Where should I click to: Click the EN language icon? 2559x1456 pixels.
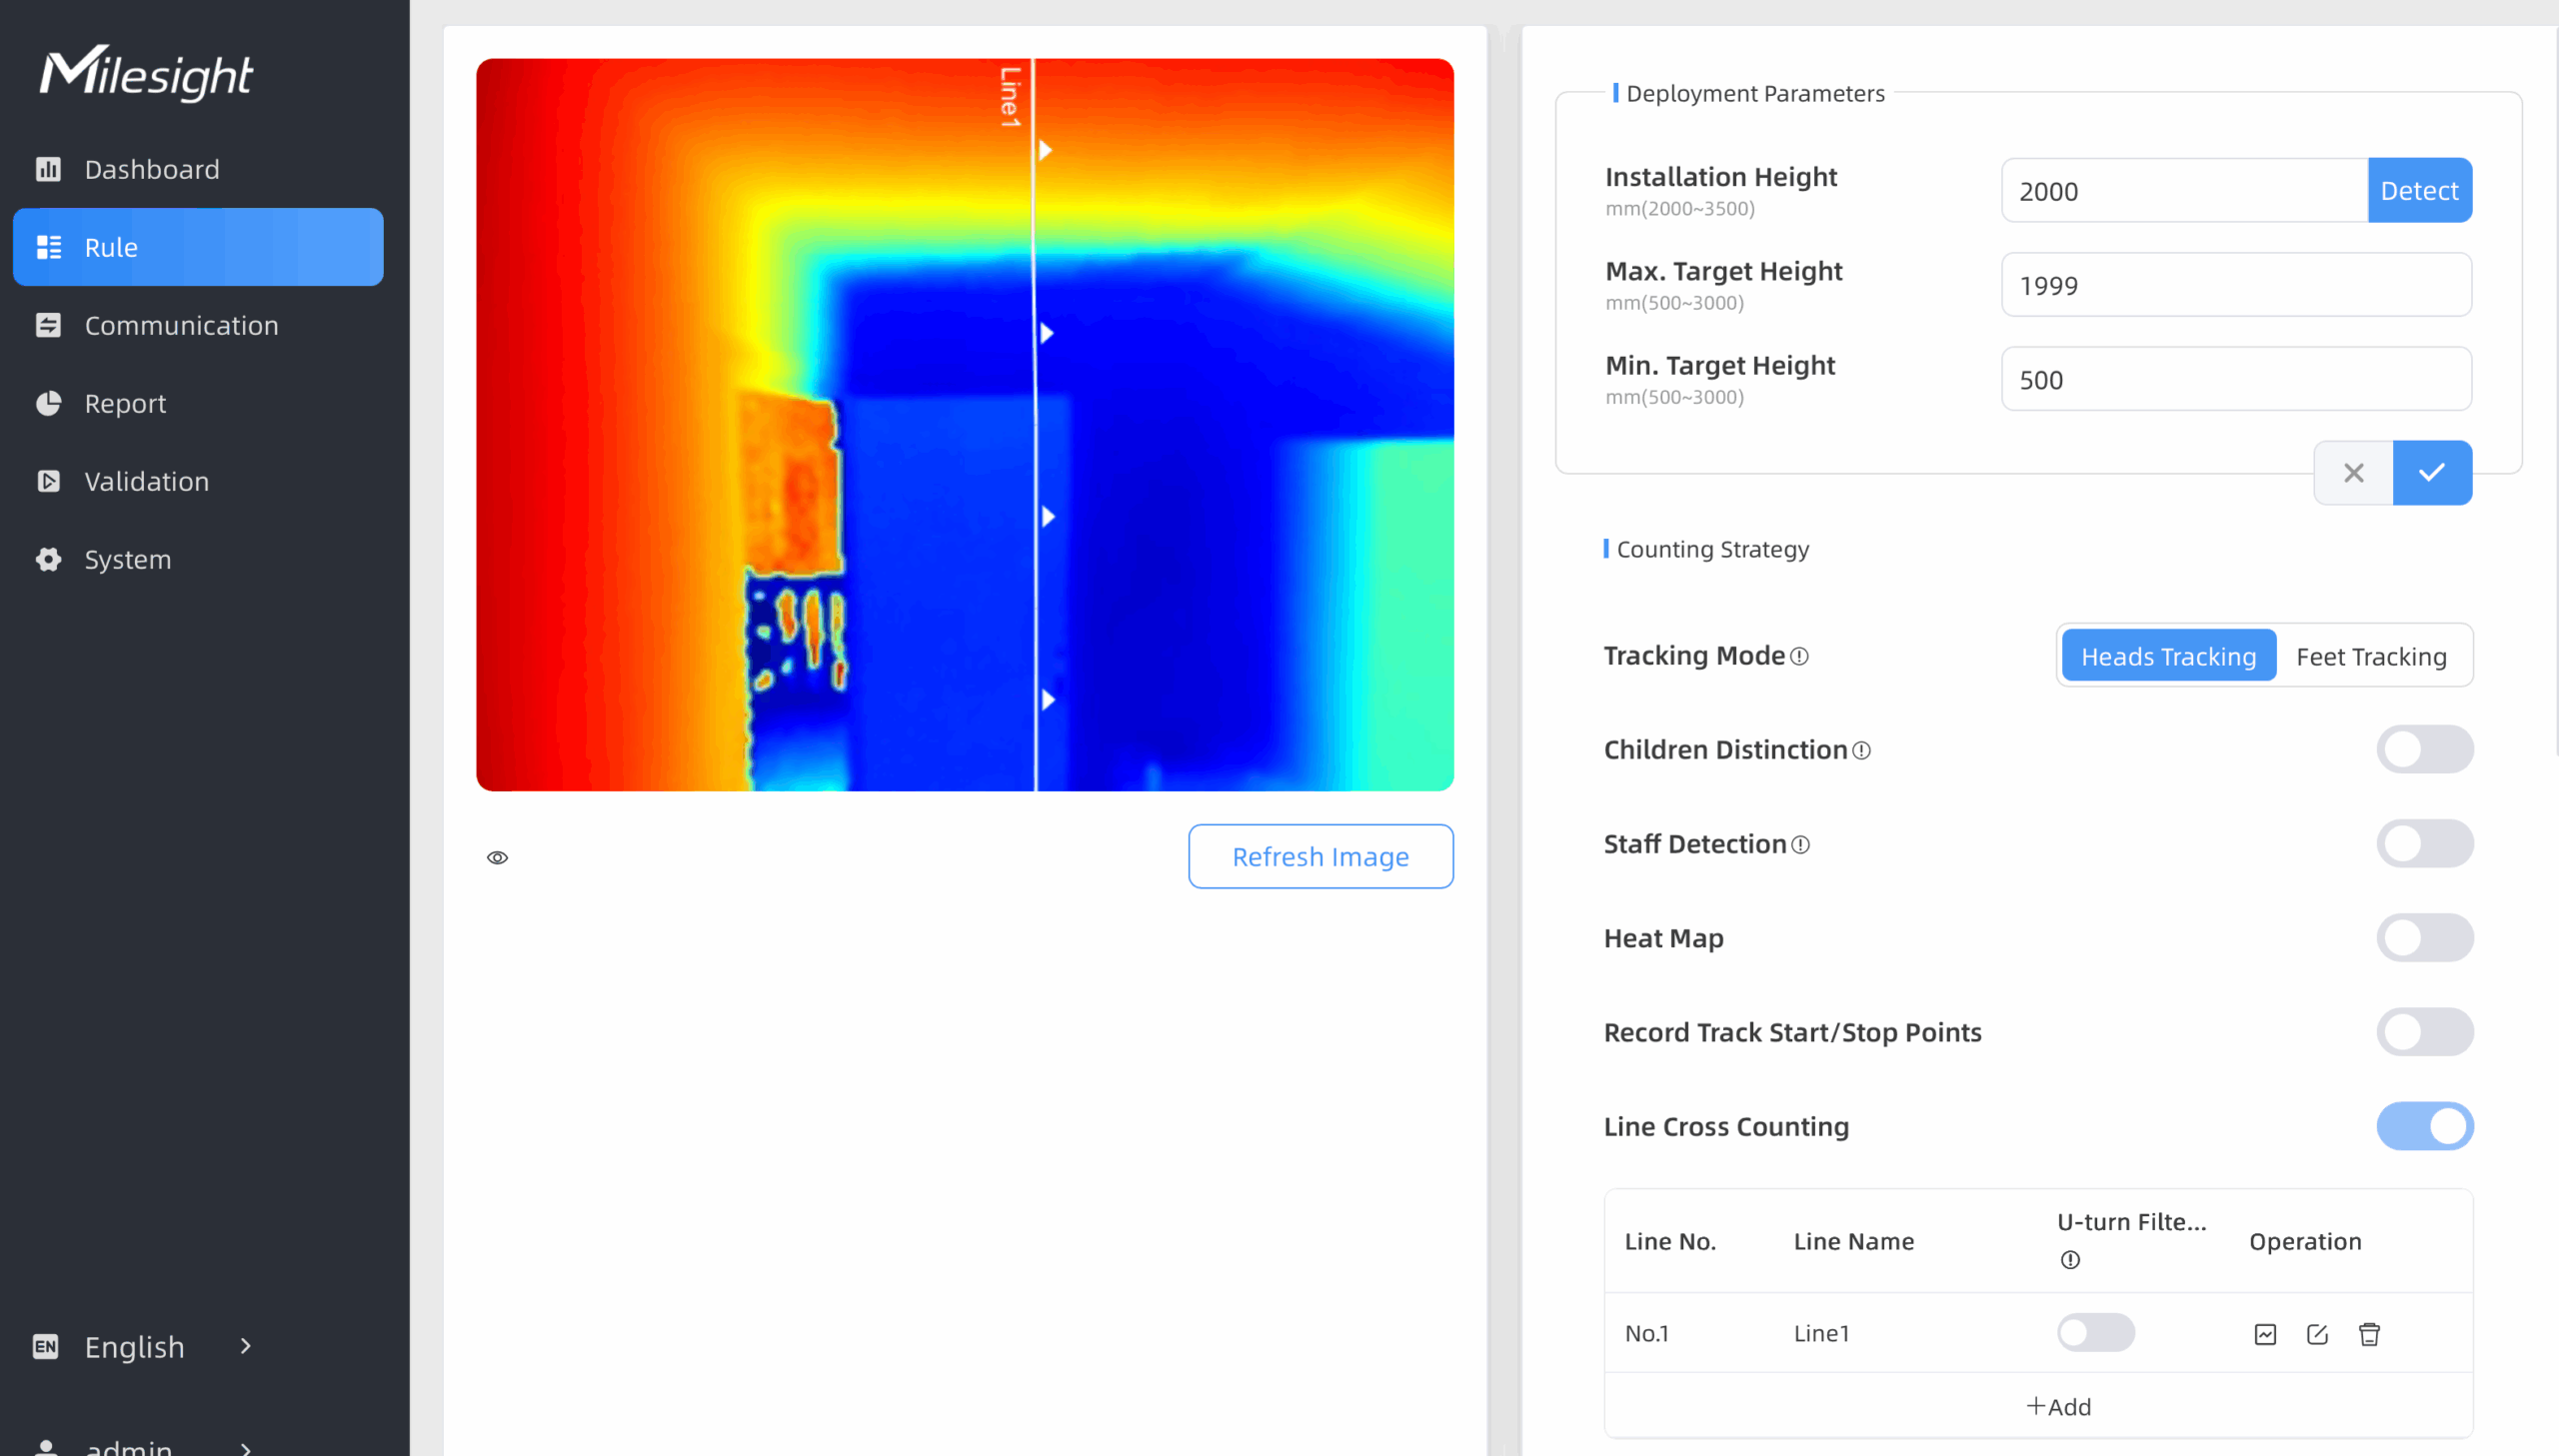[x=46, y=1347]
